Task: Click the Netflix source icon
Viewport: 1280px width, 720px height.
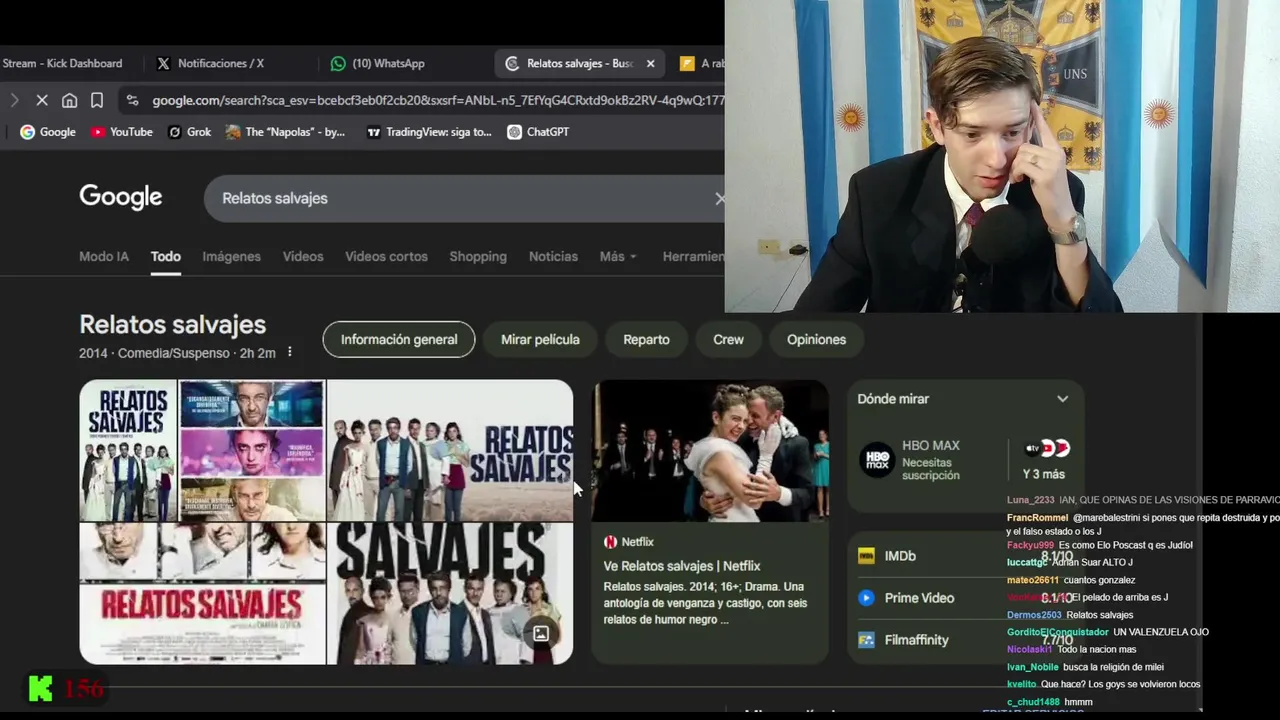Action: (610, 542)
